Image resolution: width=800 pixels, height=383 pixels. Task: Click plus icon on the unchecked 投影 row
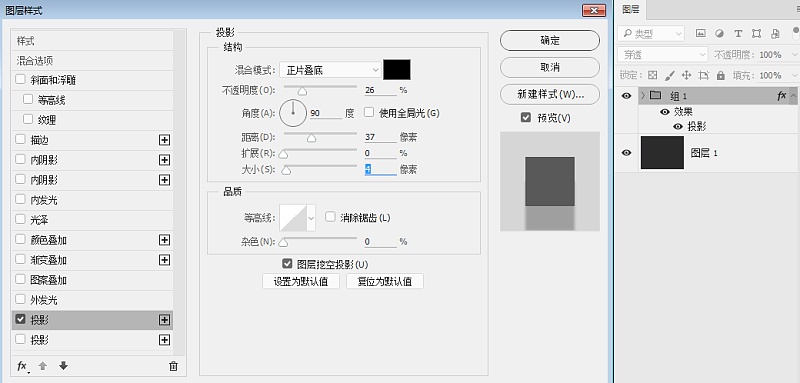pos(164,340)
